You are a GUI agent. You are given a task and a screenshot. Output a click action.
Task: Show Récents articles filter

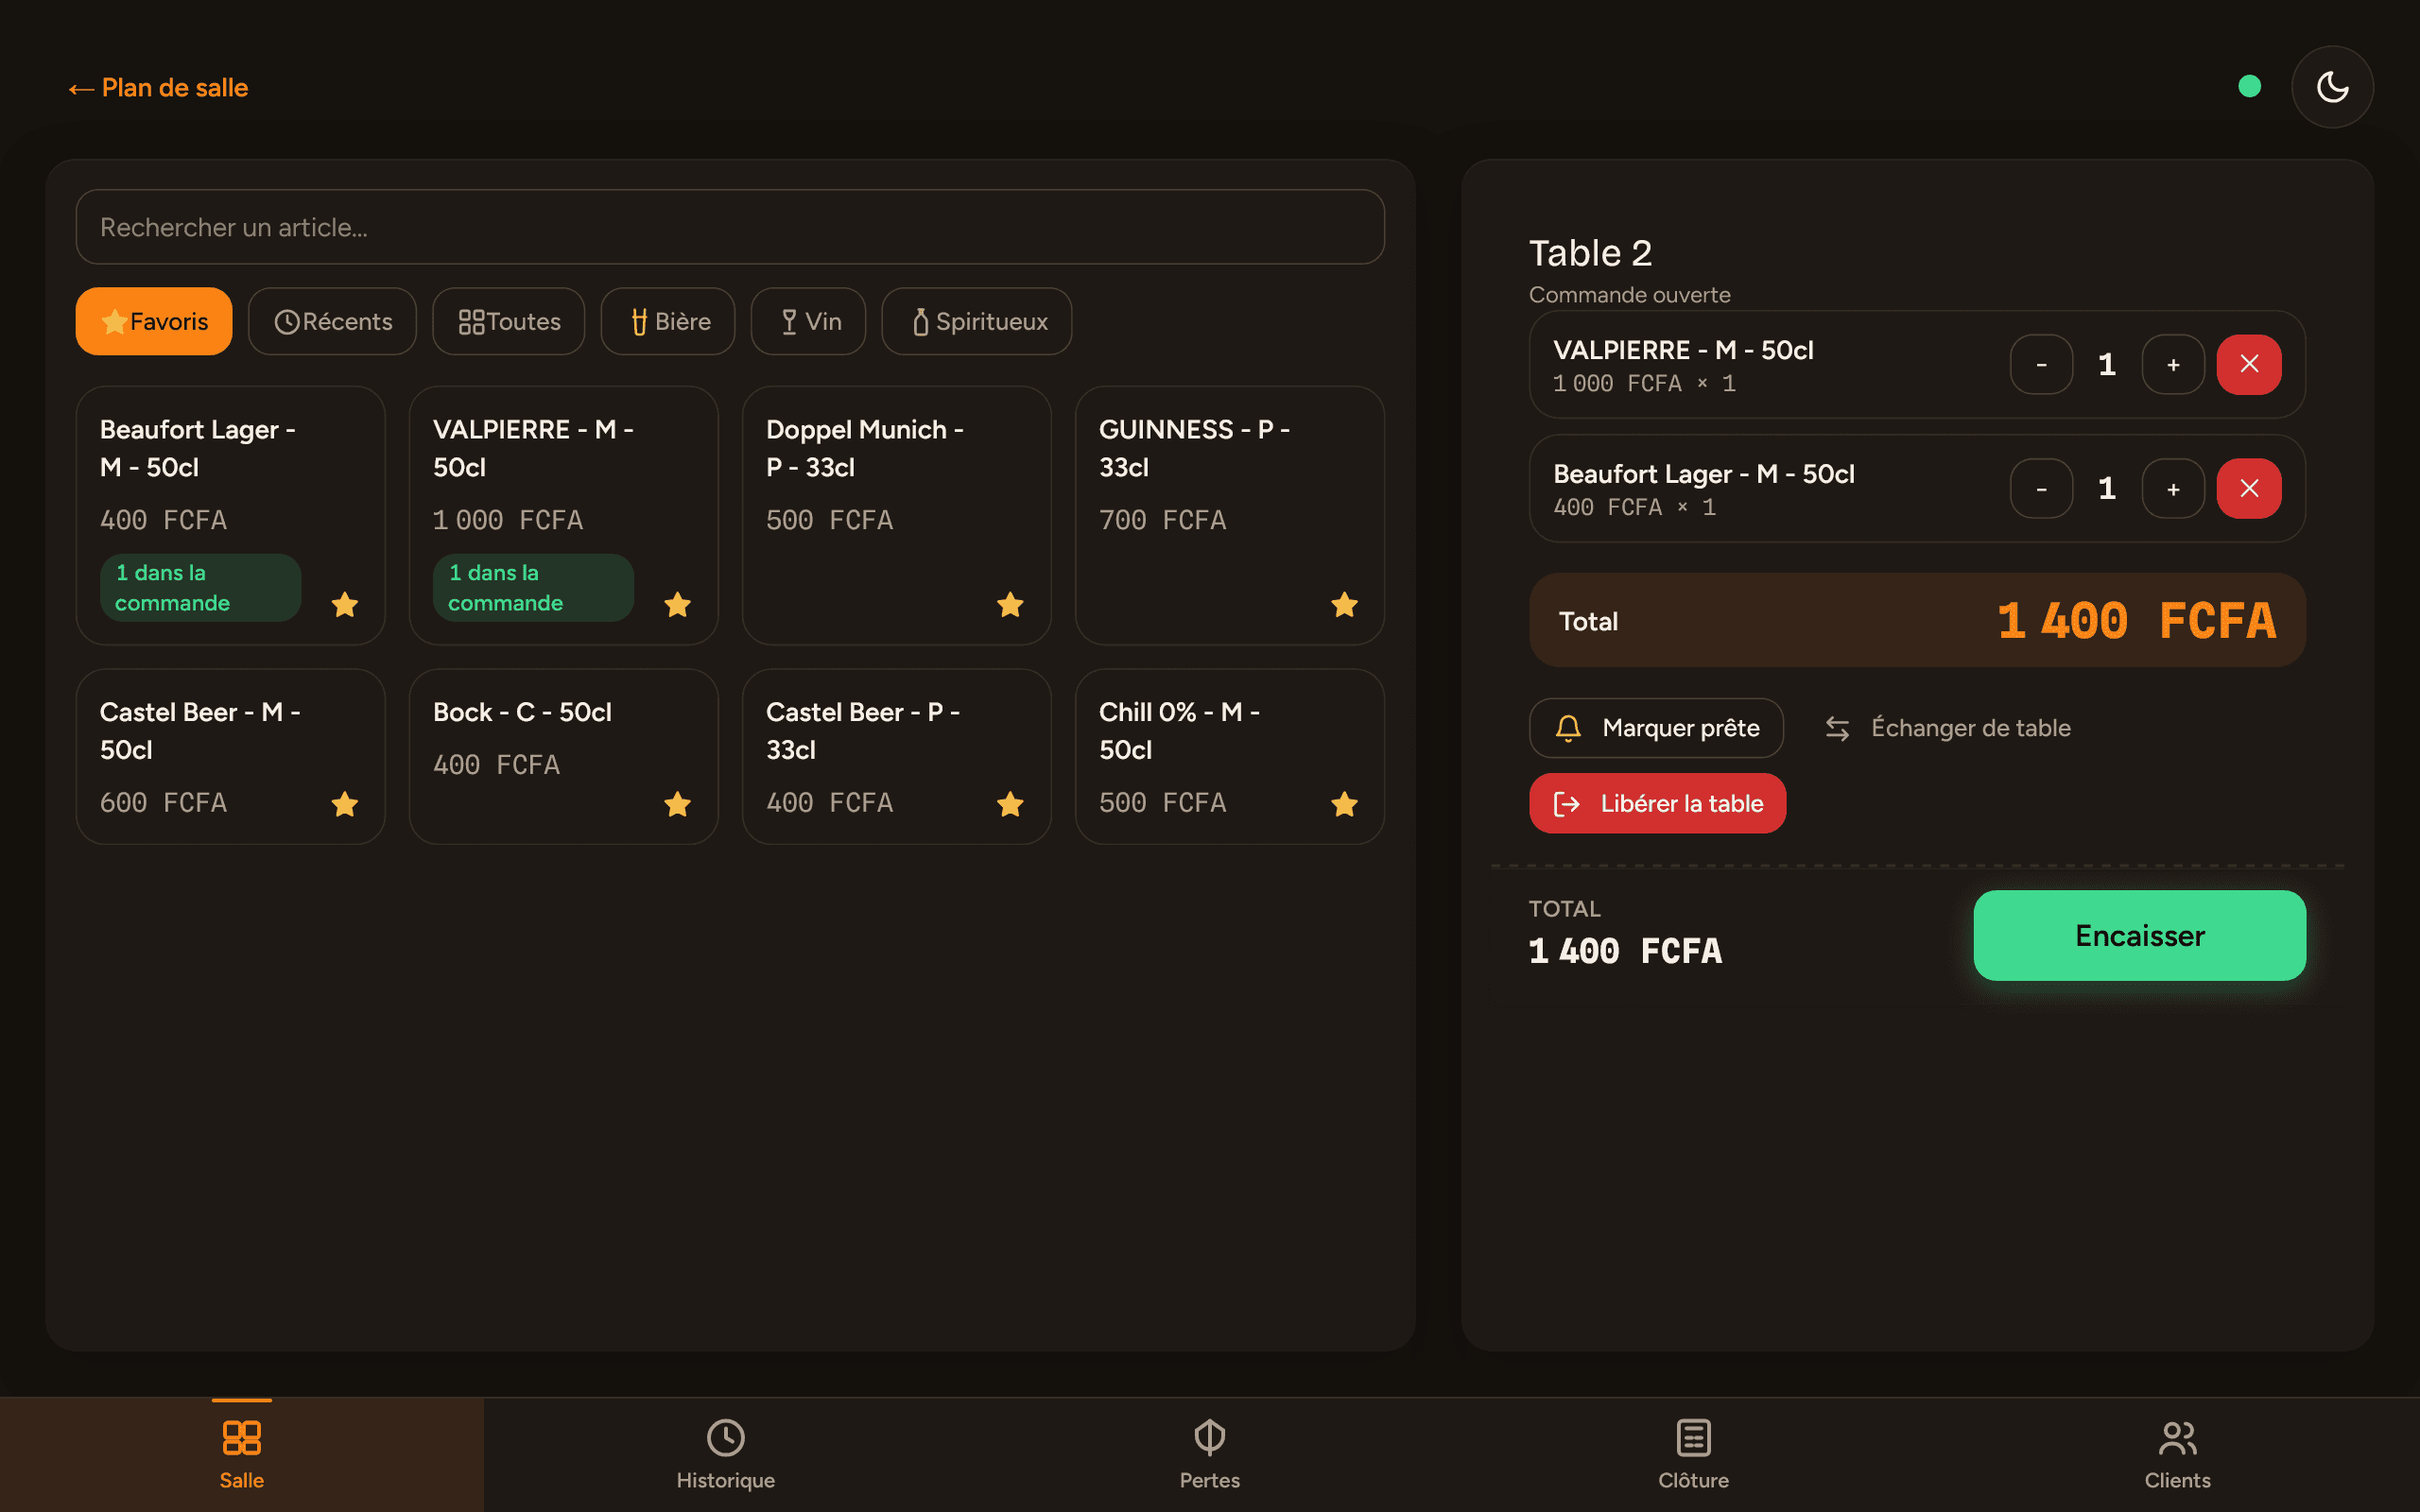(x=332, y=321)
